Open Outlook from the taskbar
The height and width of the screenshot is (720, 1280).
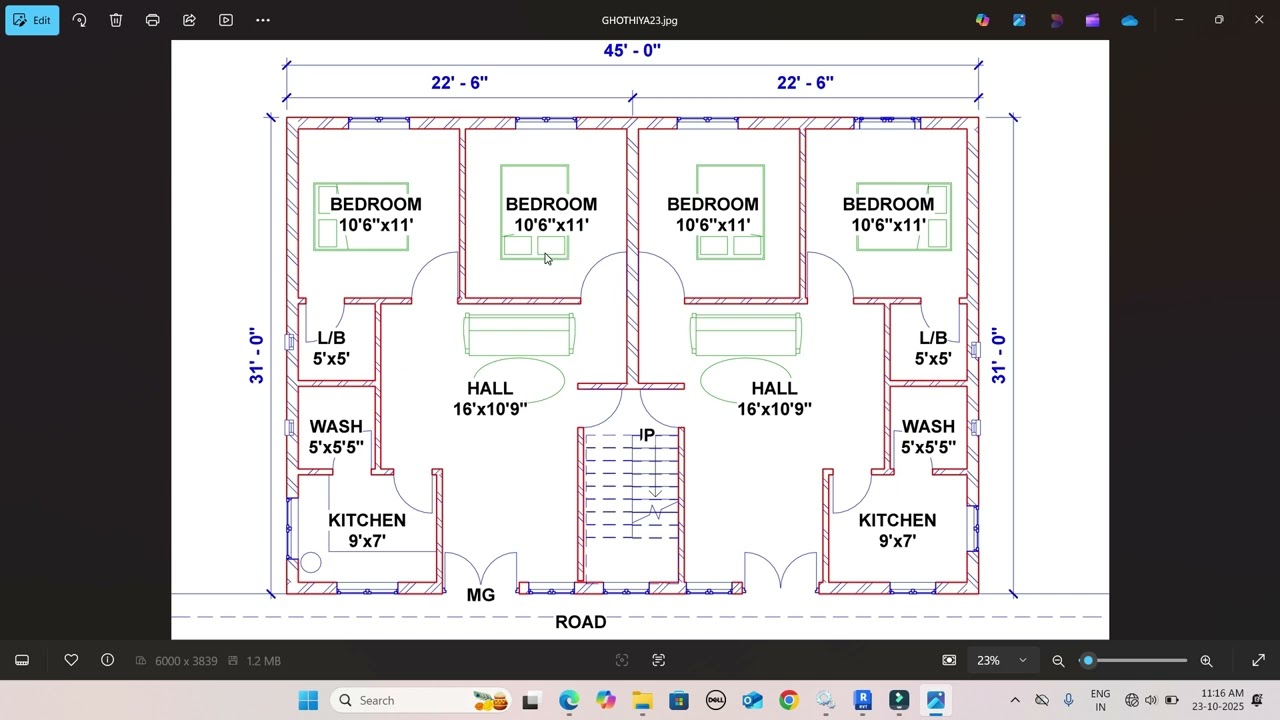[x=752, y=700]
